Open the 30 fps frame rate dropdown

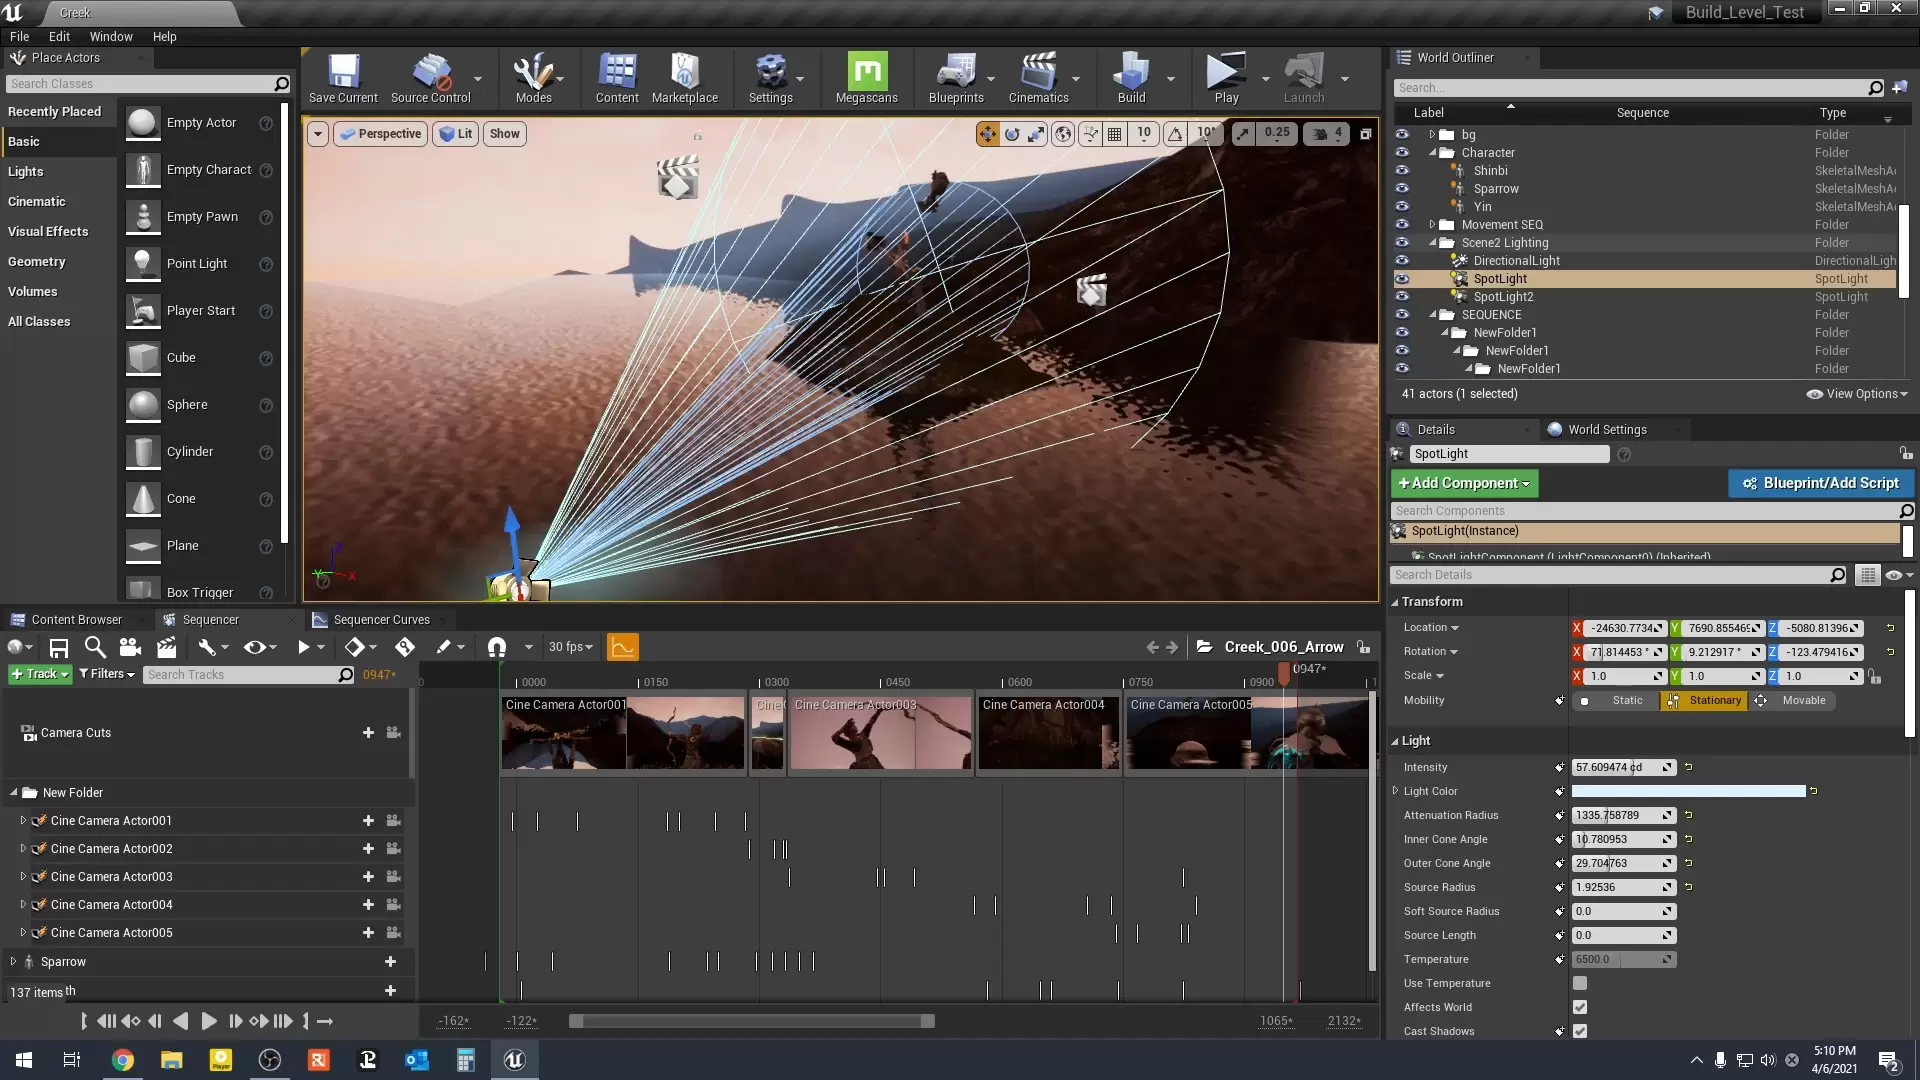tap(570, 647)
